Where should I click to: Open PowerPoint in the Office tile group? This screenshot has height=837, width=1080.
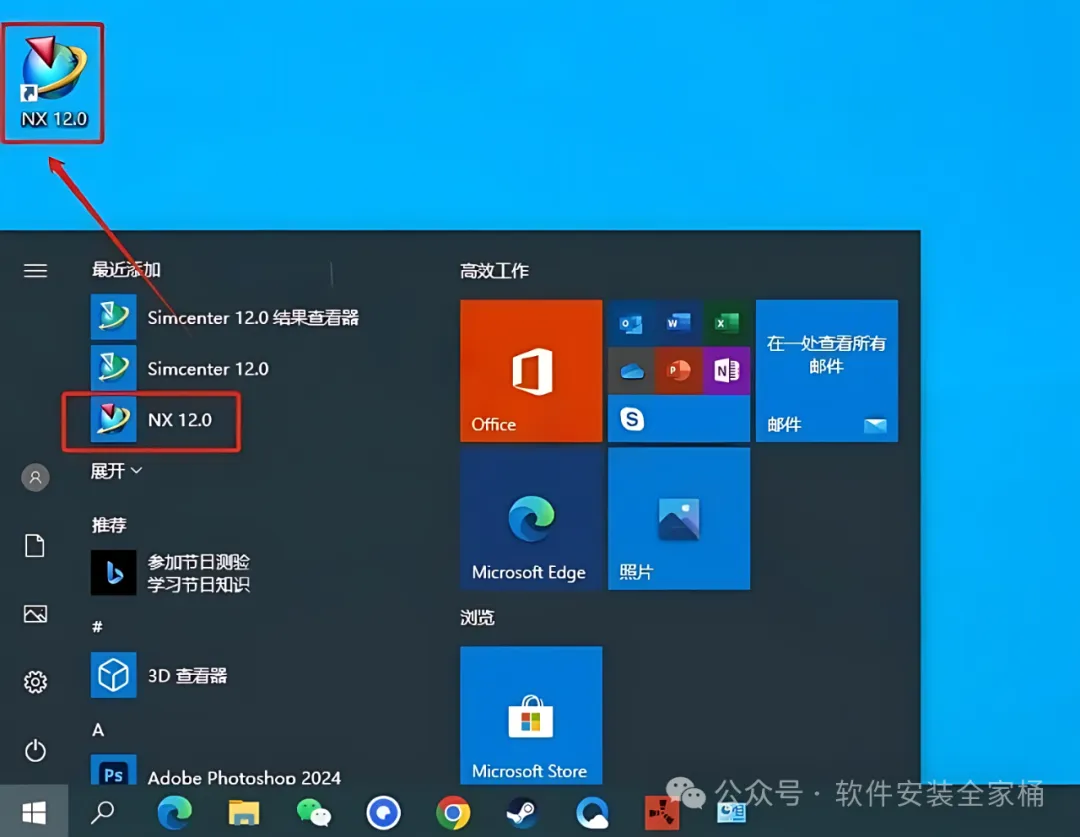[678, 371]
